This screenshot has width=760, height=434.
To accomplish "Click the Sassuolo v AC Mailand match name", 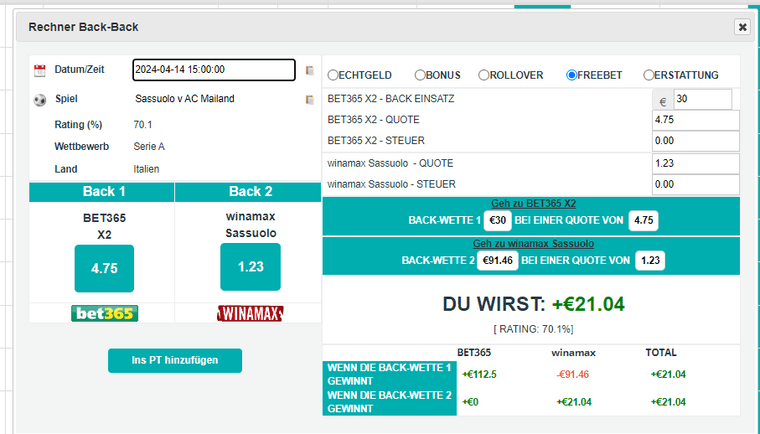I will point(185,99).
